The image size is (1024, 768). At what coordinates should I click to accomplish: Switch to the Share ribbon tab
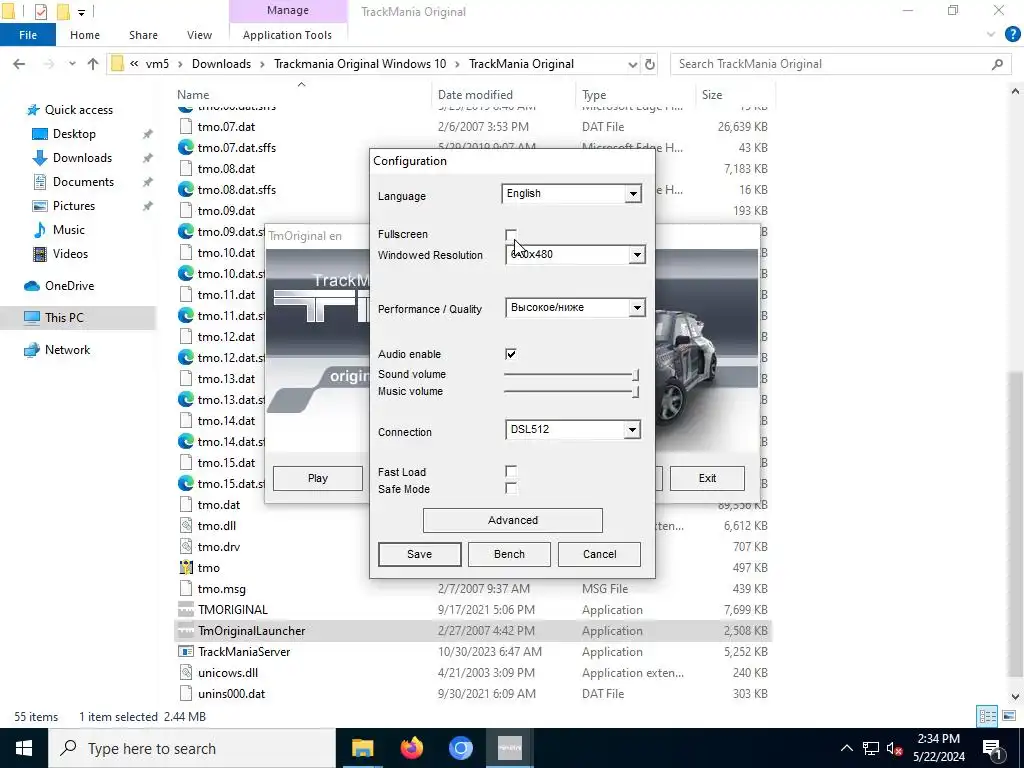click(143, 35)
